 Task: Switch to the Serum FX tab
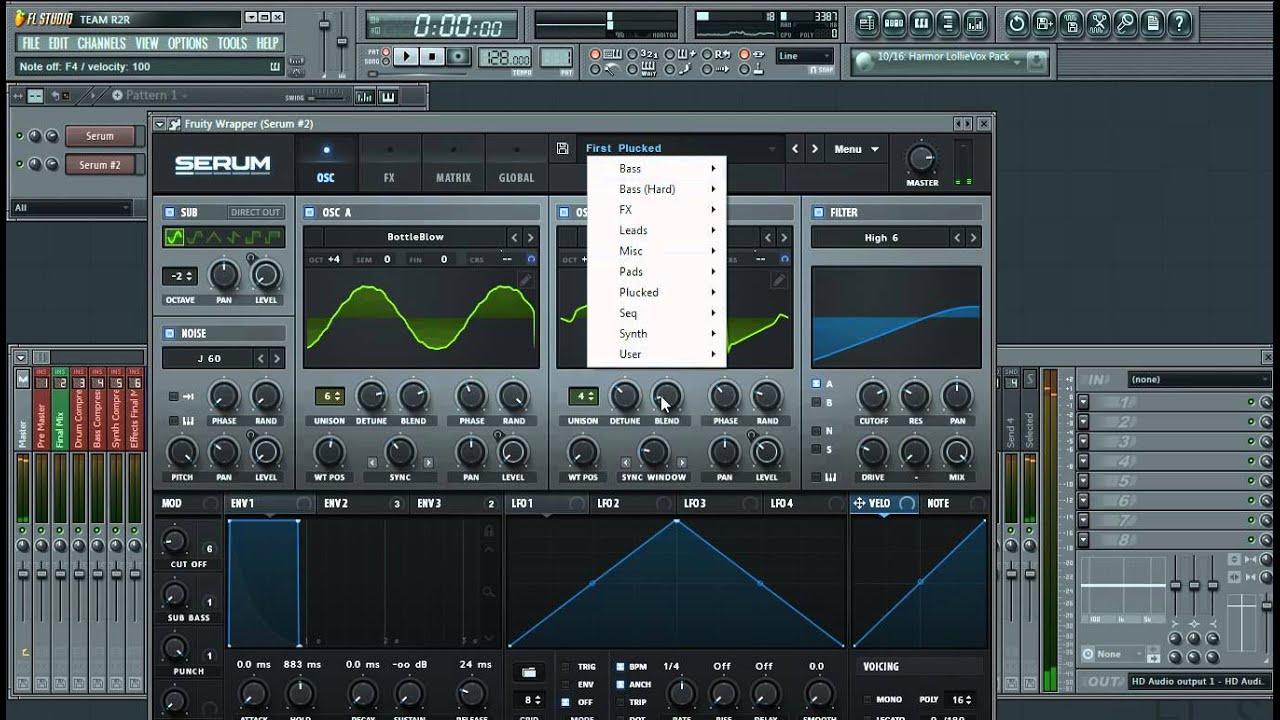[x=389, y=165]
